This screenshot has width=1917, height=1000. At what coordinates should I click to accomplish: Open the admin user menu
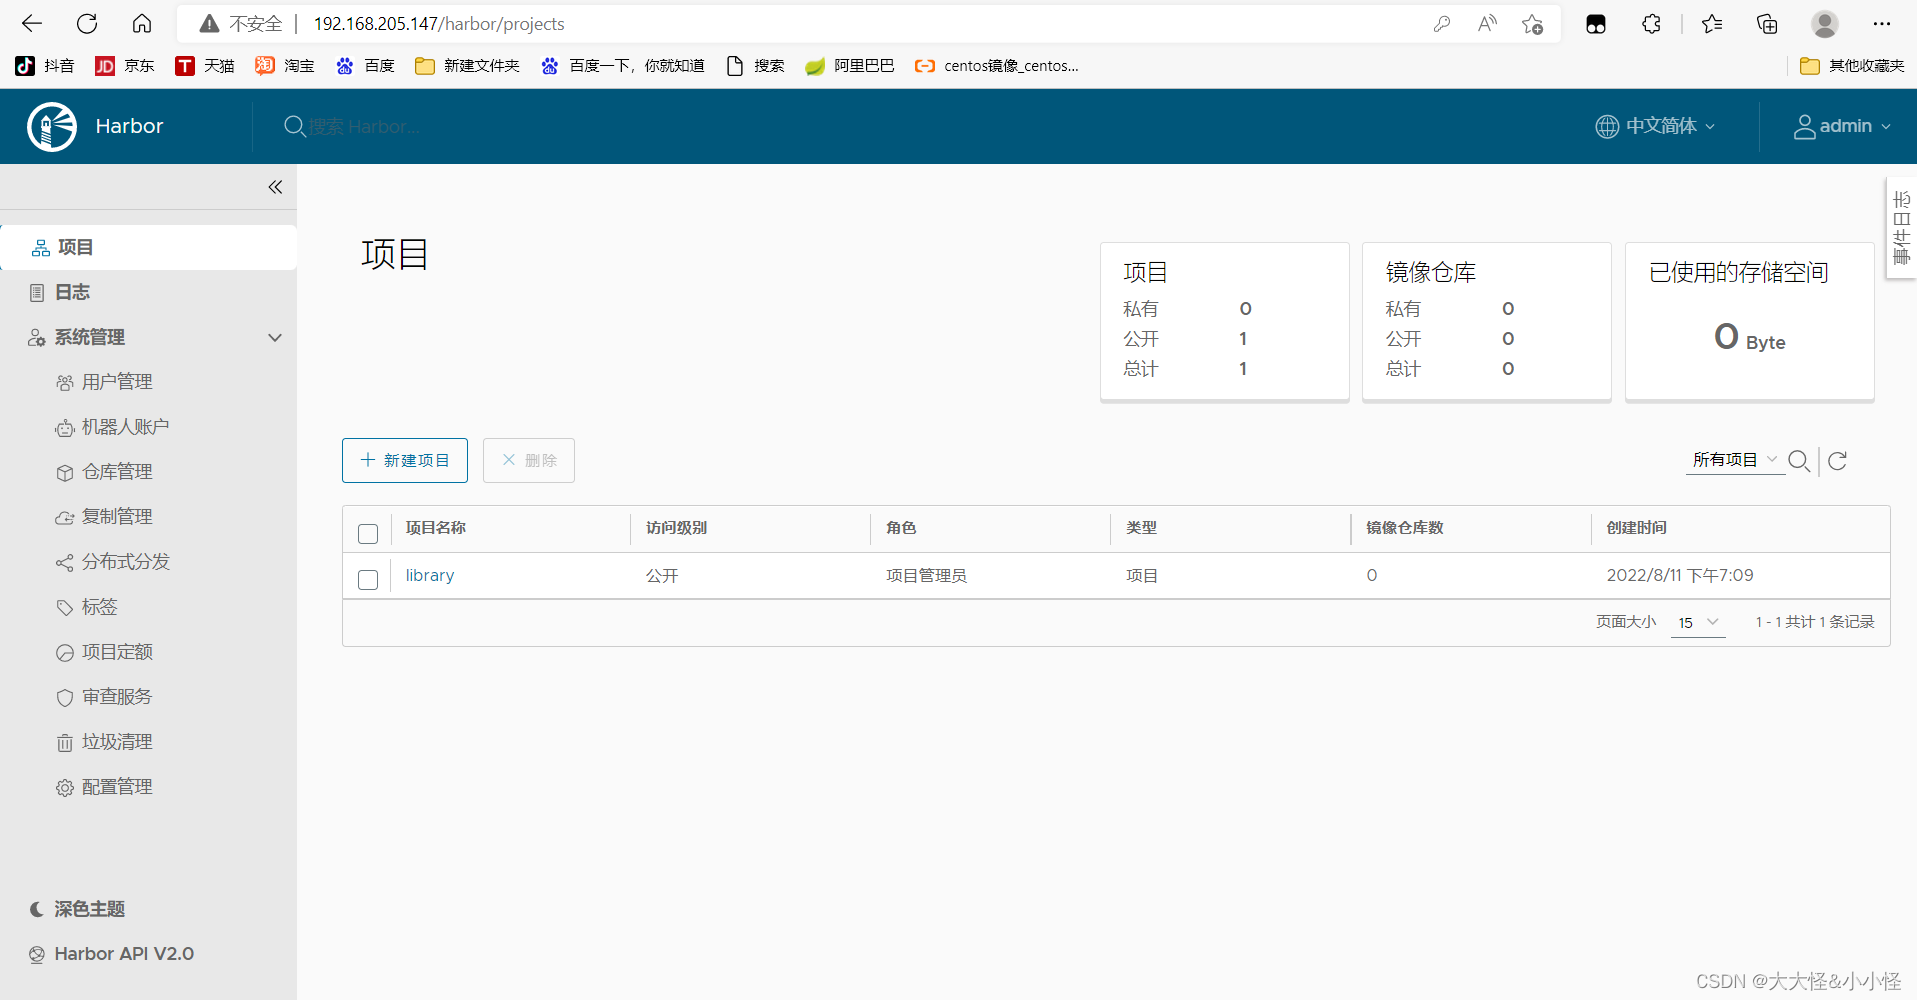(x=1842, y=126)
